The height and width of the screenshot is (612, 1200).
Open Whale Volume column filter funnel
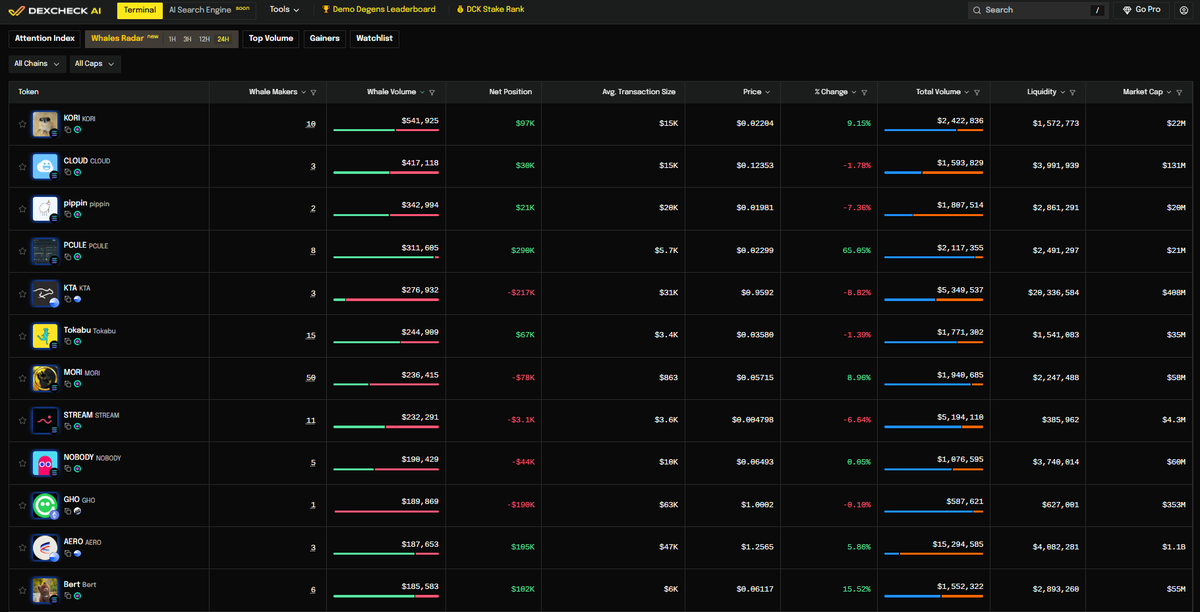432,92
